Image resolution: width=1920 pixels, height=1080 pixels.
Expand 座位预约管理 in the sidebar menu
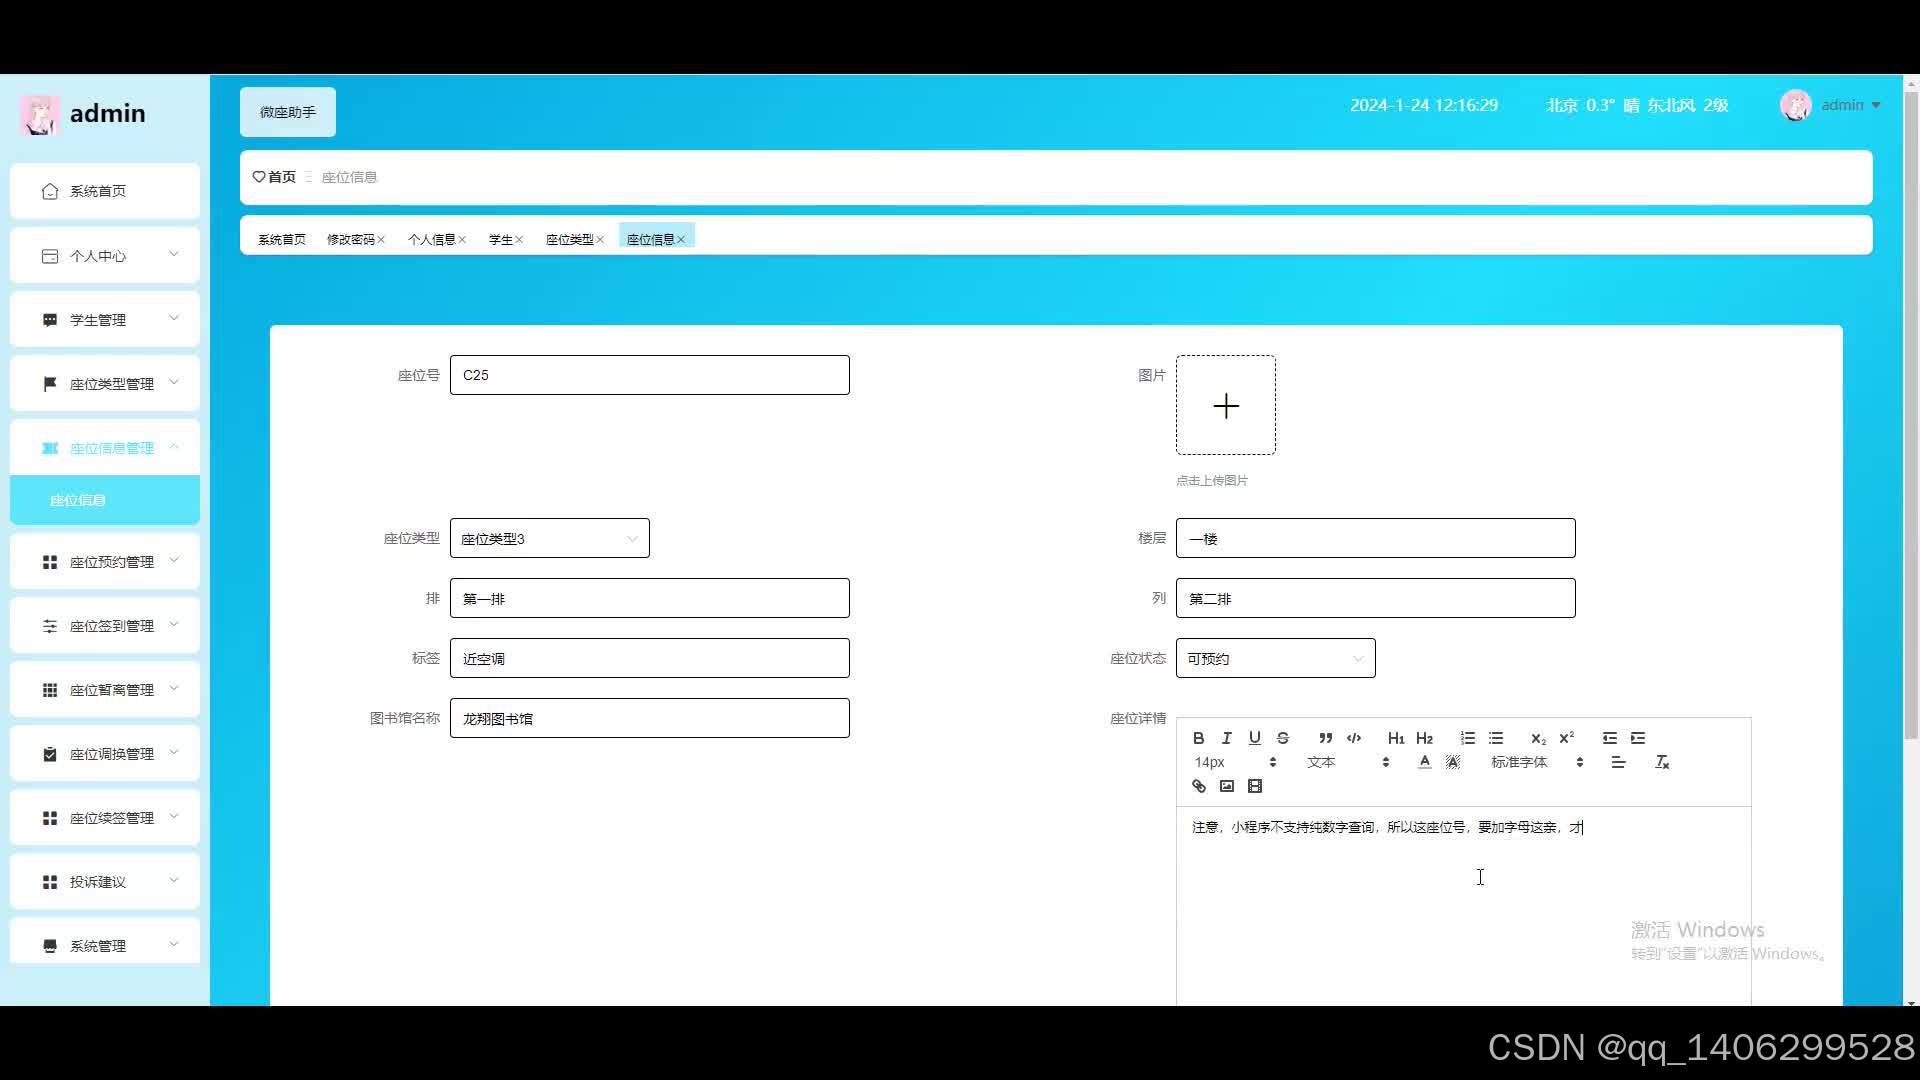105,562
